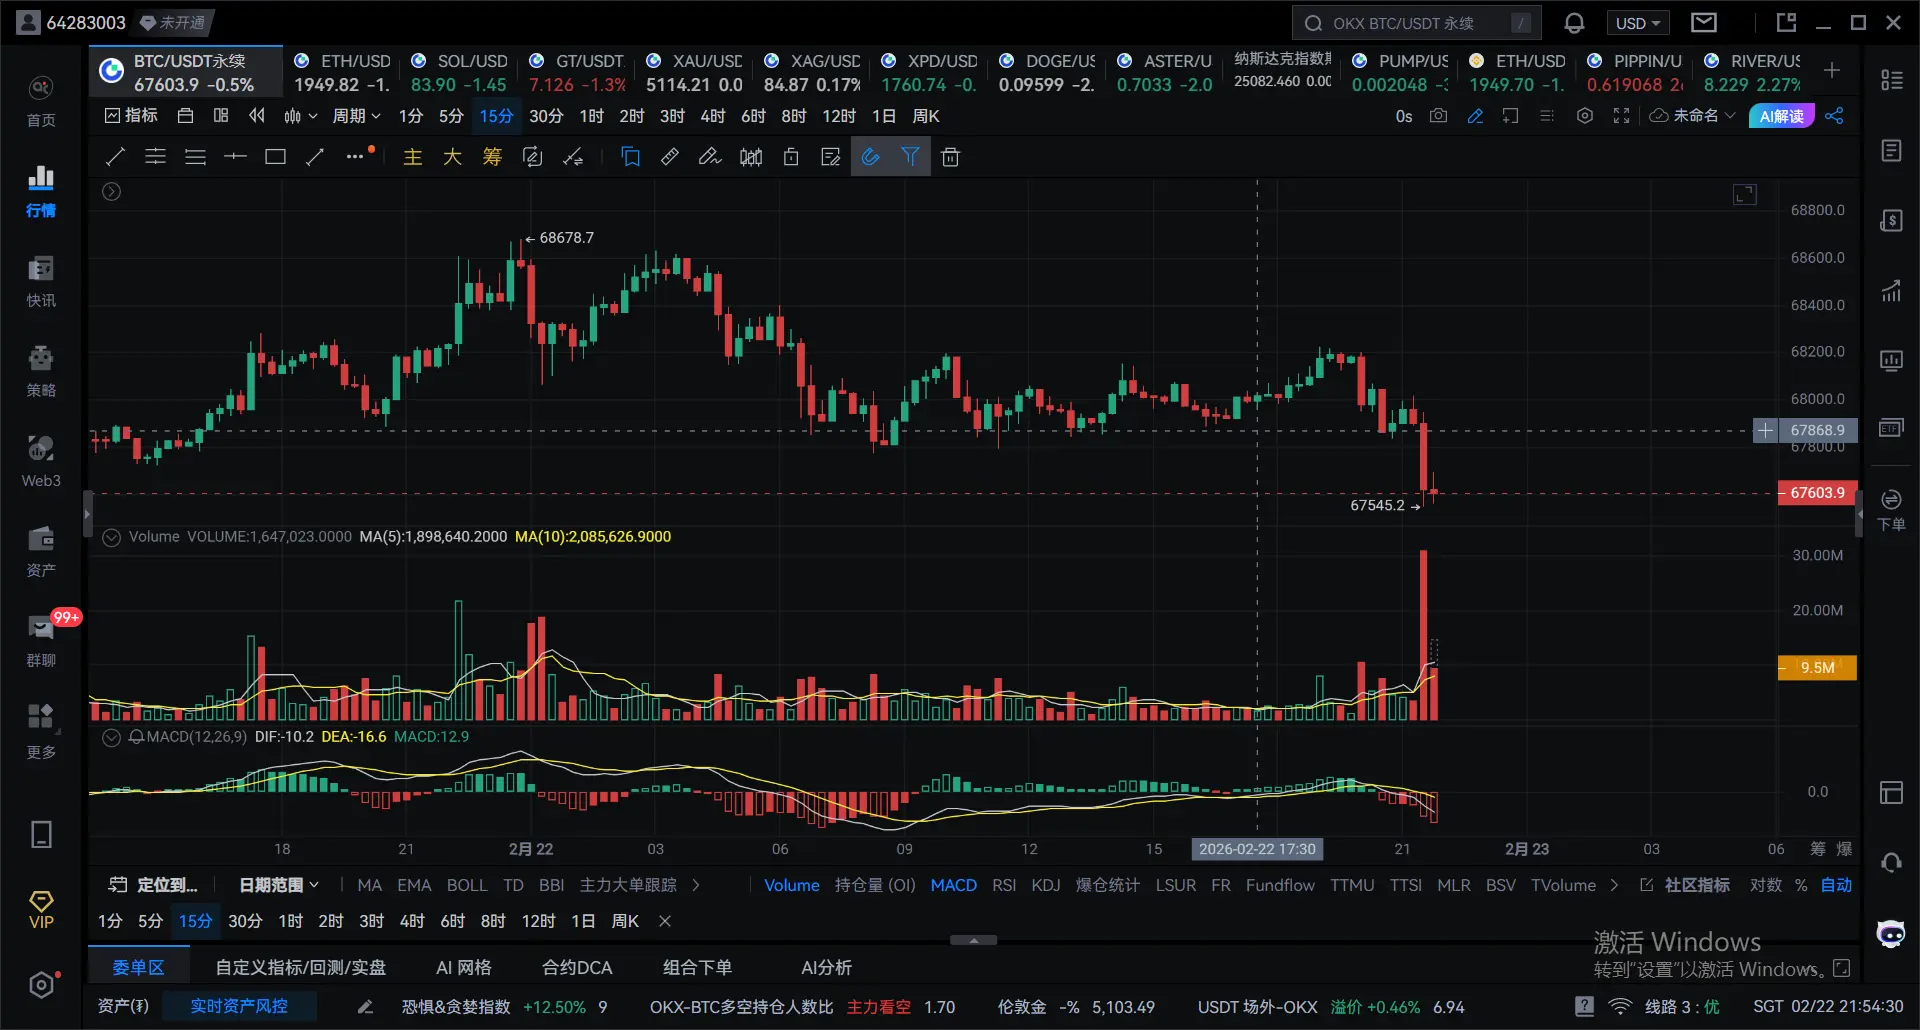Screen dimensions: 1920x1030
Task: Take a chart screenshot with camera icon
Action: point(1438,116)
